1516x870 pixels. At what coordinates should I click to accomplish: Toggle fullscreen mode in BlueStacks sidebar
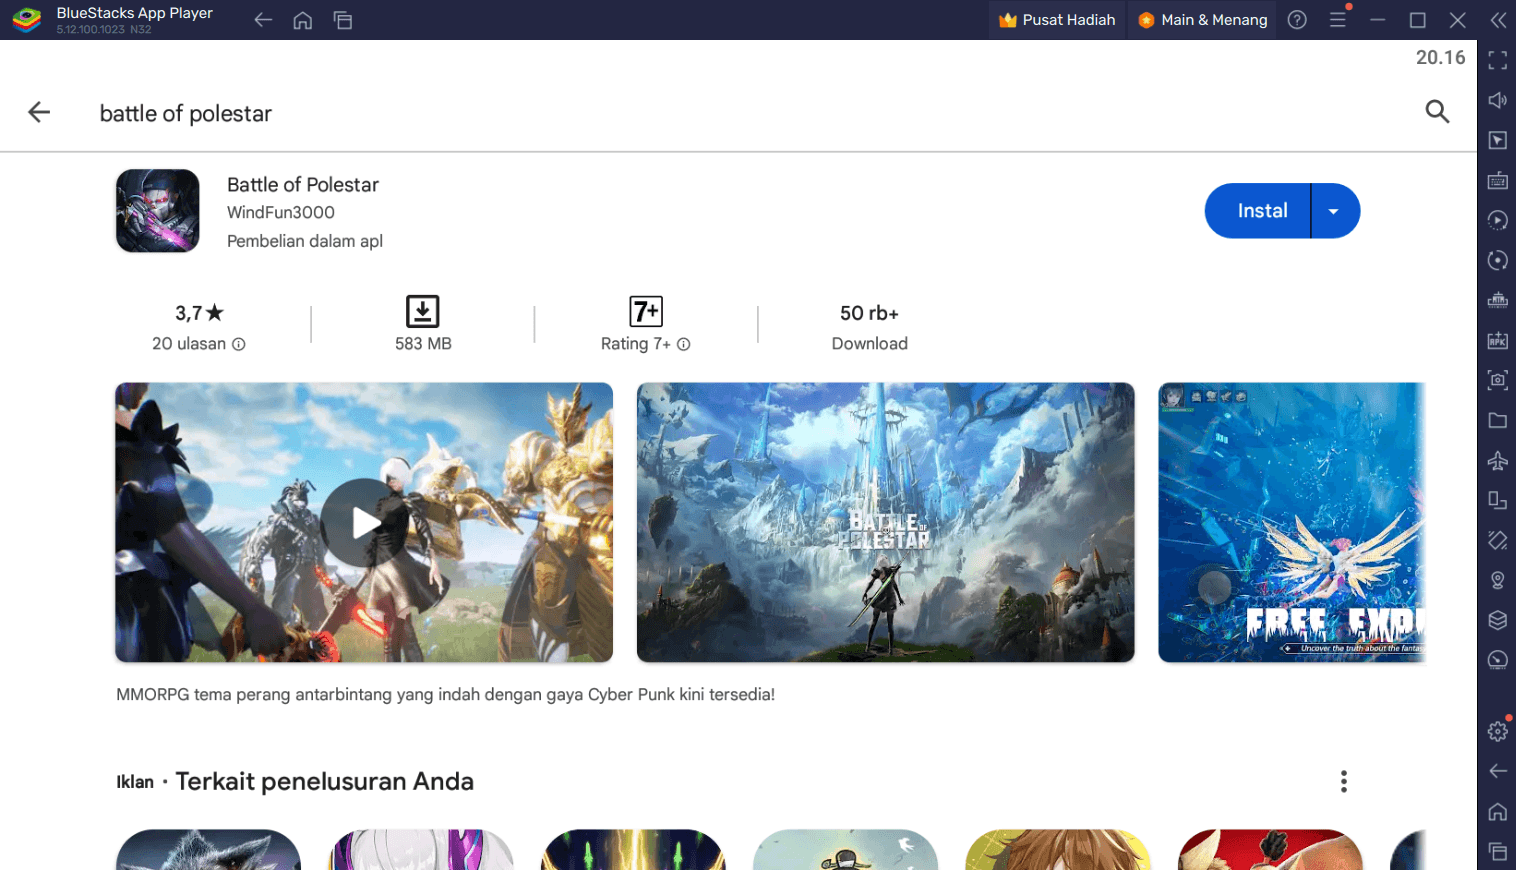pyautogui.click(x=1497, y=60)
